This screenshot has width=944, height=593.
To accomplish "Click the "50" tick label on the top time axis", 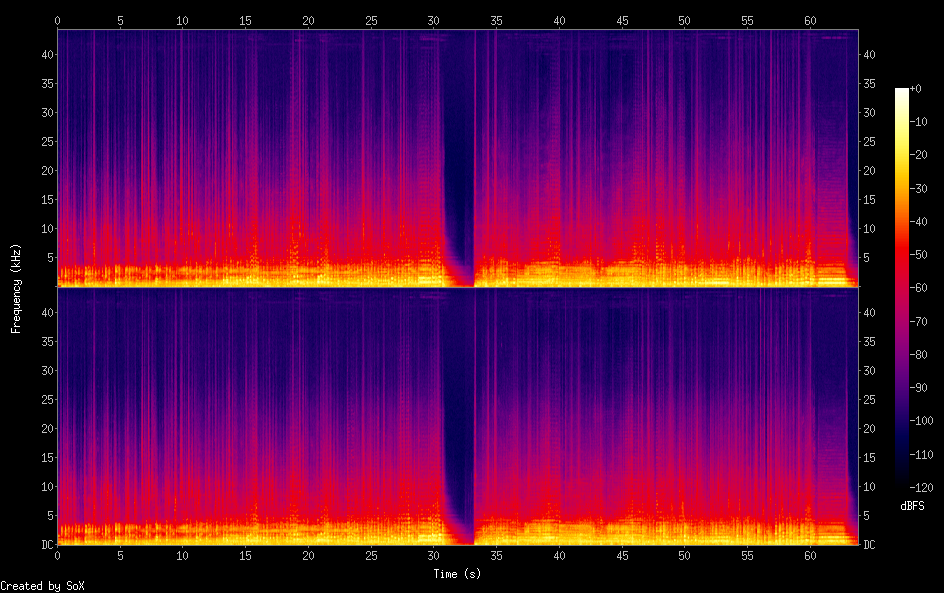I will click(x=685, y=20).
